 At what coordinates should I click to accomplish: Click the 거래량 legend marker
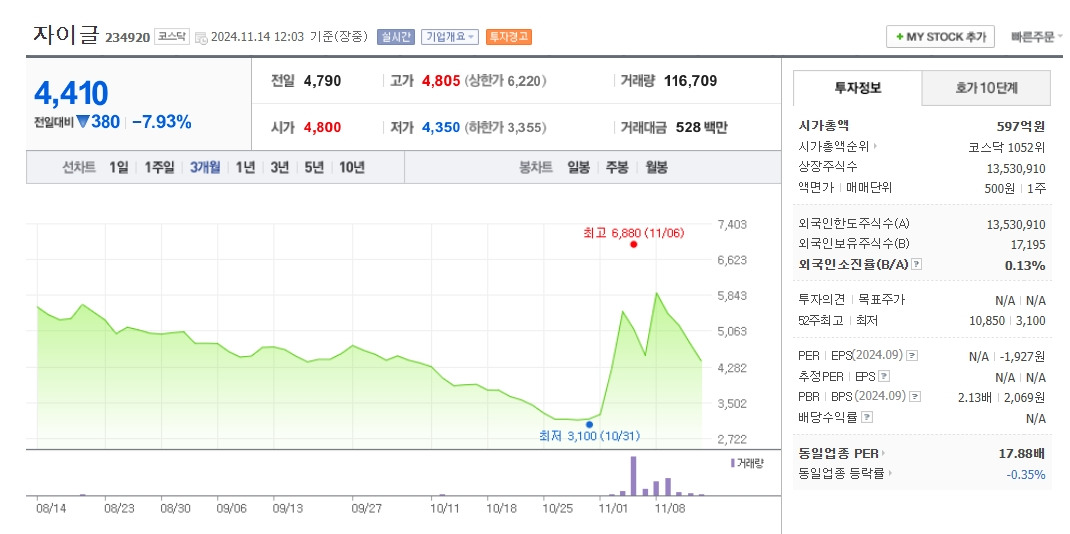[x=733, y=463]
